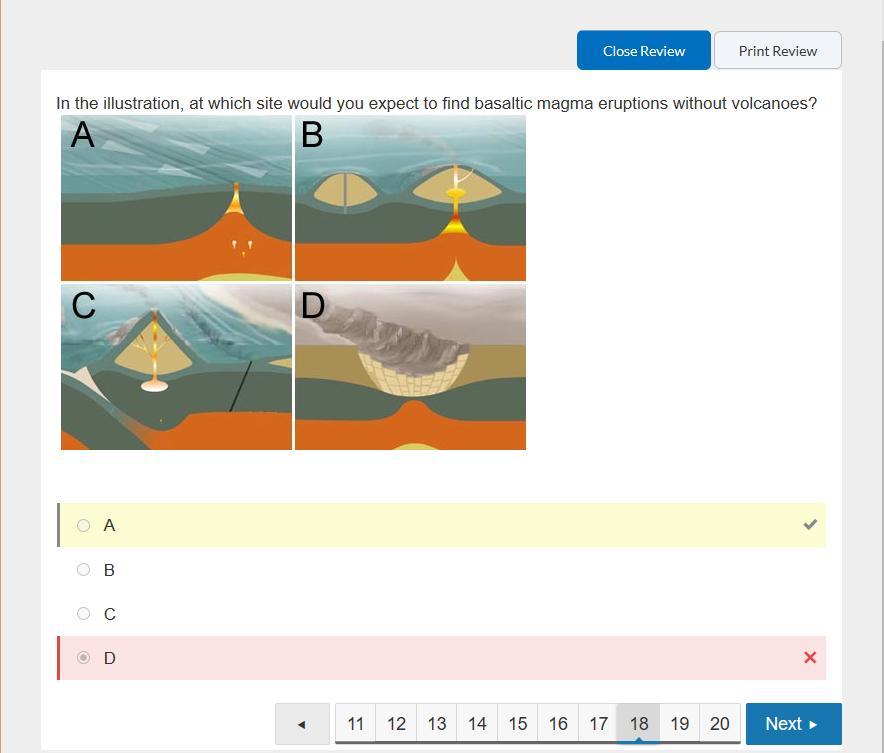Select radio button for answer D
This screenshot has width=884, height=753.
83,657
